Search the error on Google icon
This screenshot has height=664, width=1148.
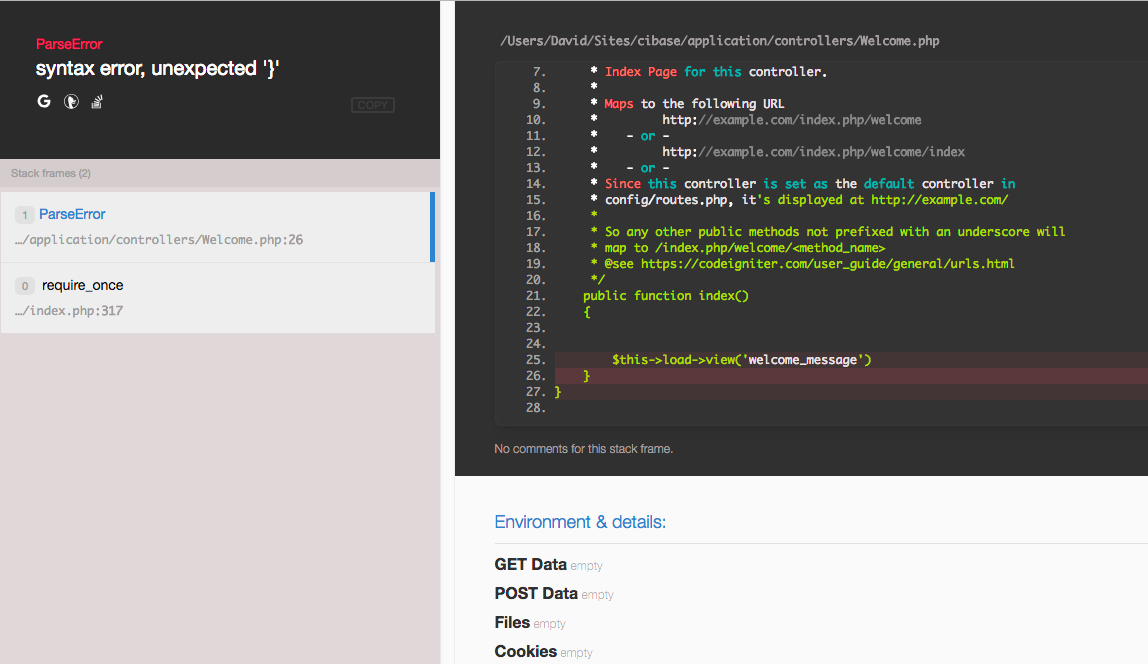point(44,102)
